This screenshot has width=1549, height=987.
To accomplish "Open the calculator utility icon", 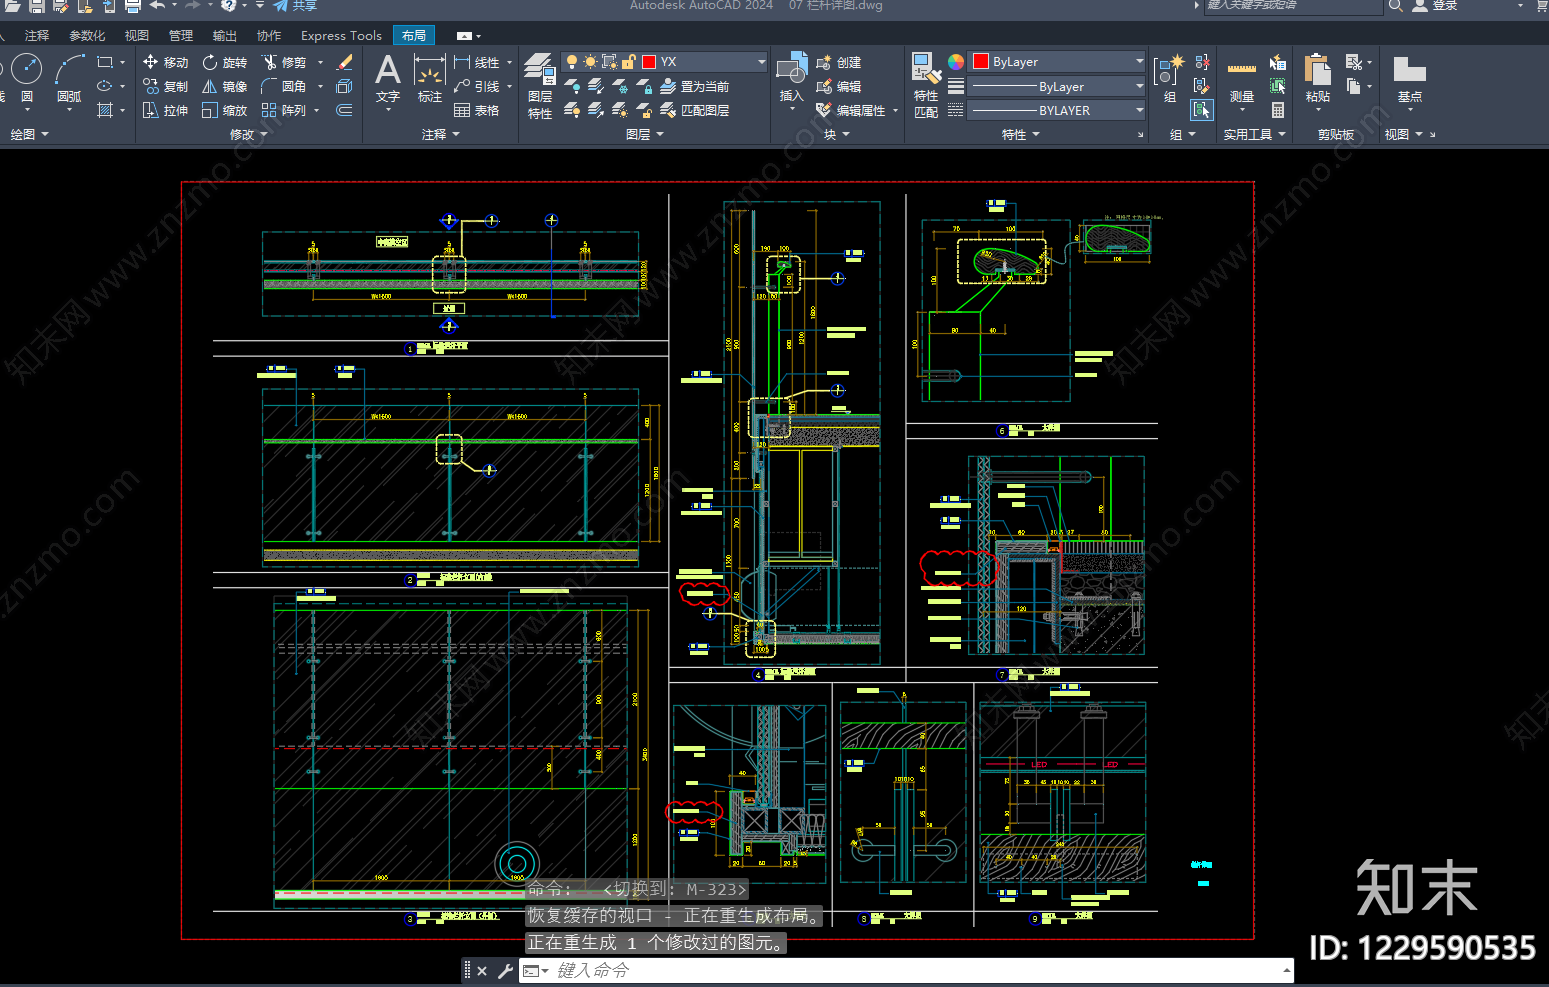I will [1278, 110].
